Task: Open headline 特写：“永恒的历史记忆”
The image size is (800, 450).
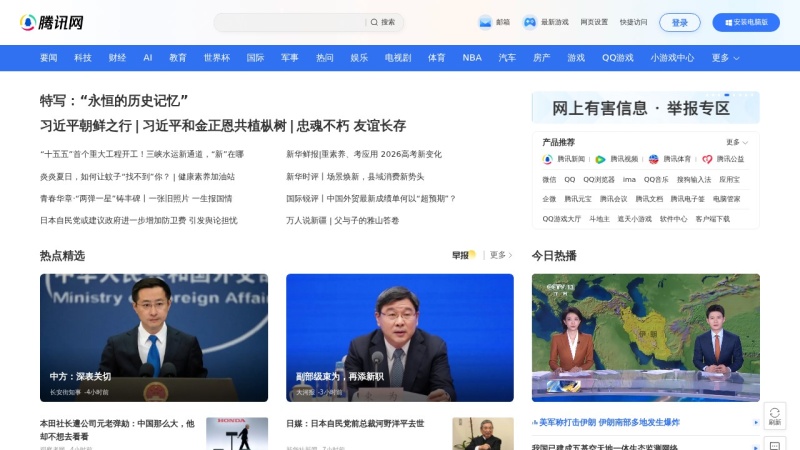Action: pyautogui.click(x=114, y=101)
